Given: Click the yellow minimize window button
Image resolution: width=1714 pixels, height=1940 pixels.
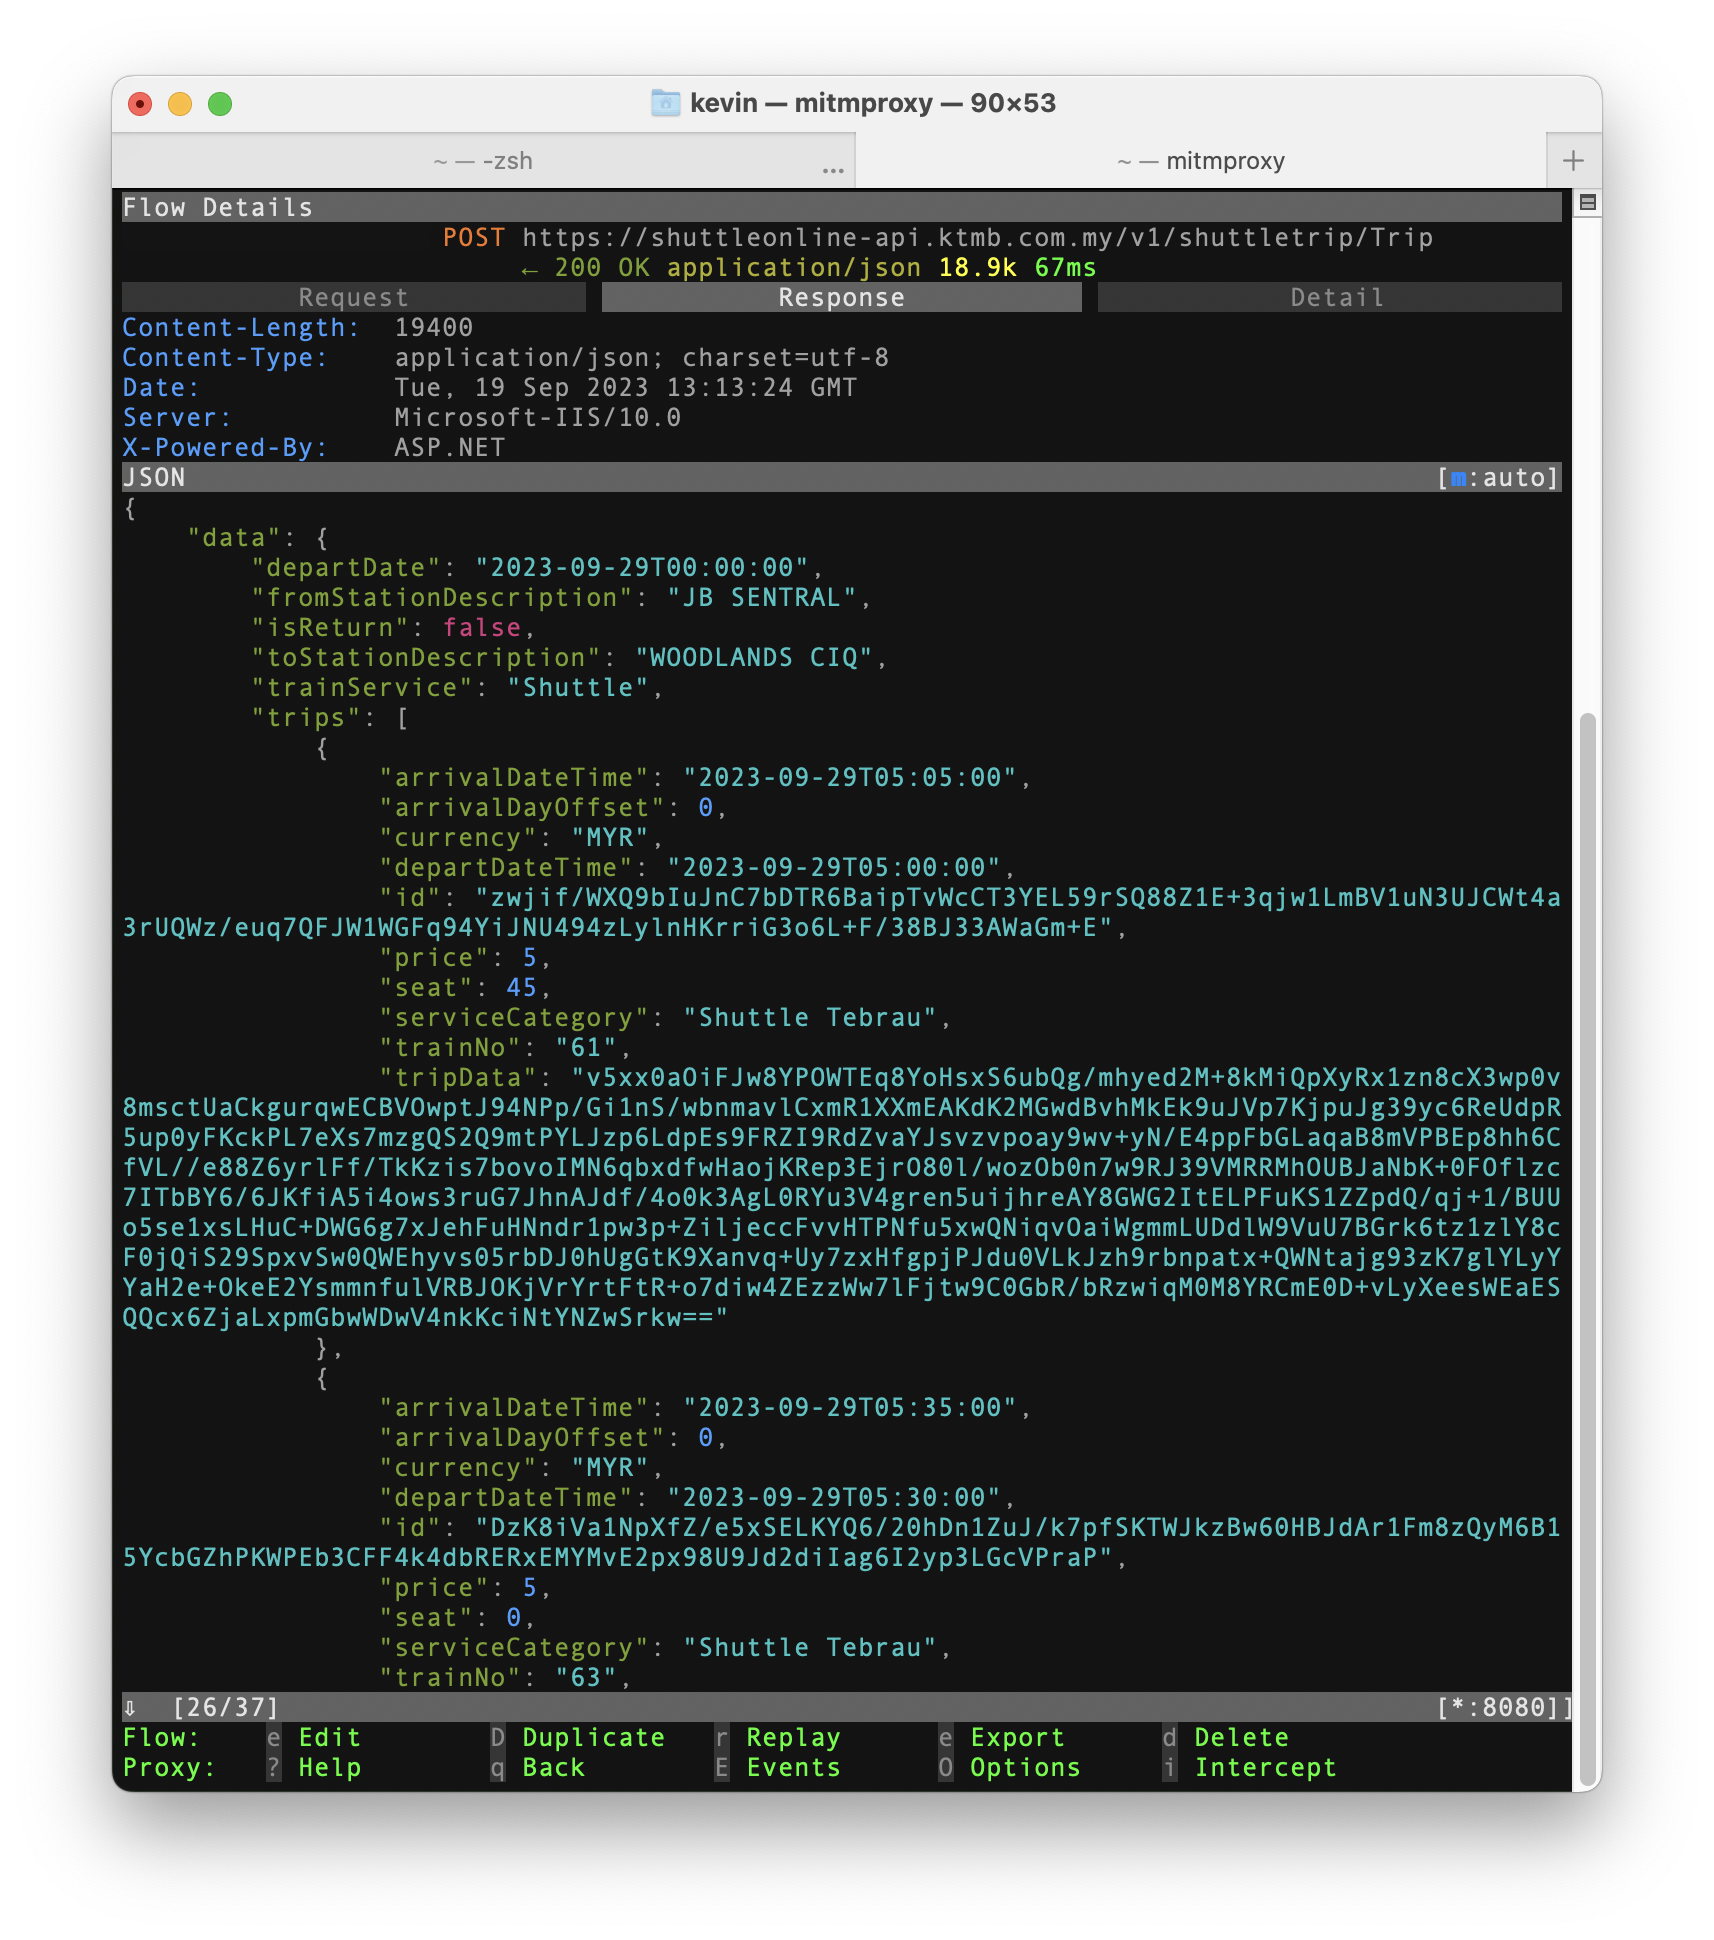Looking at the screenshot, I should point(180,104).
